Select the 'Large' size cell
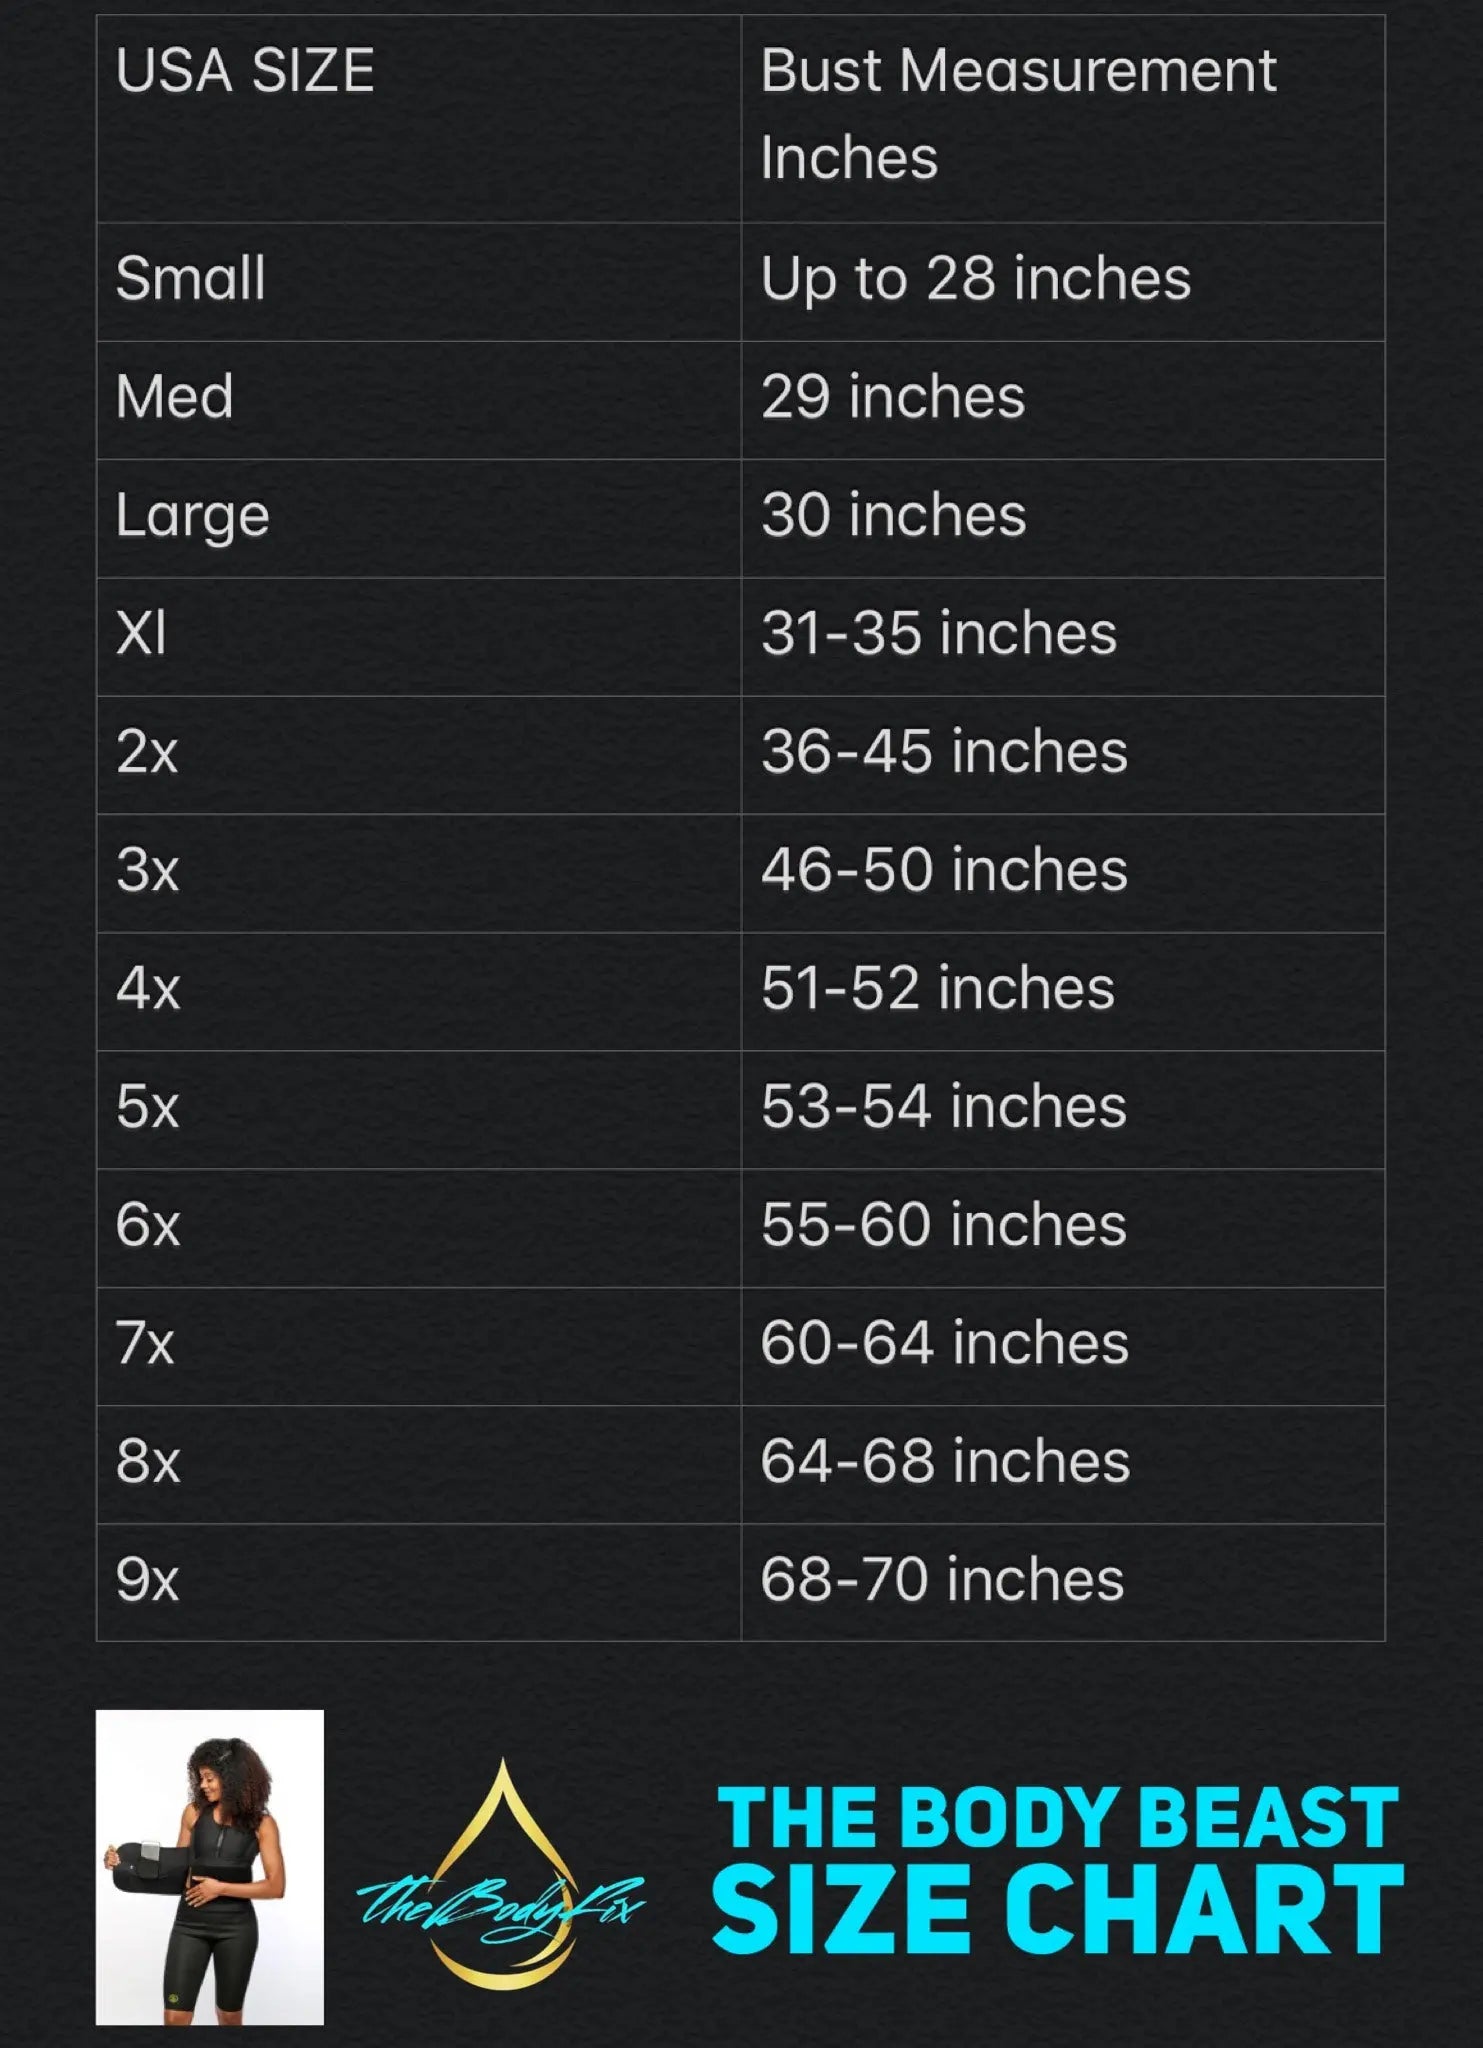This screenshot has height=2048, width=1483. [192, 515]
